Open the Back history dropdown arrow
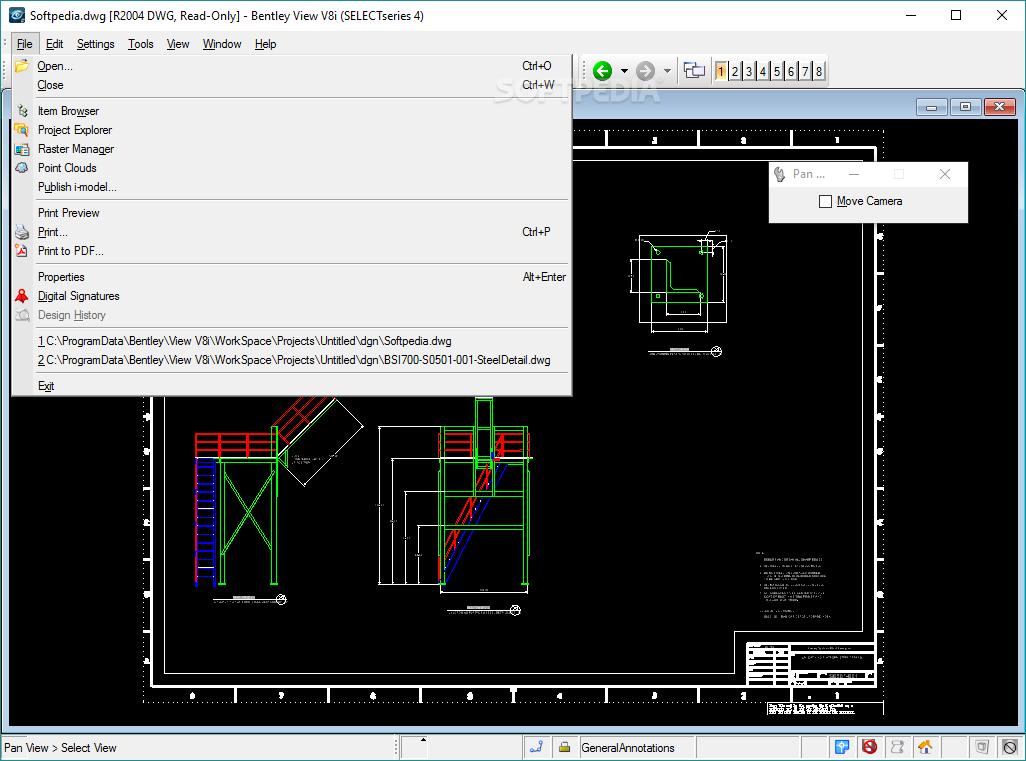 pyautogui.click(x=624, y=71)
